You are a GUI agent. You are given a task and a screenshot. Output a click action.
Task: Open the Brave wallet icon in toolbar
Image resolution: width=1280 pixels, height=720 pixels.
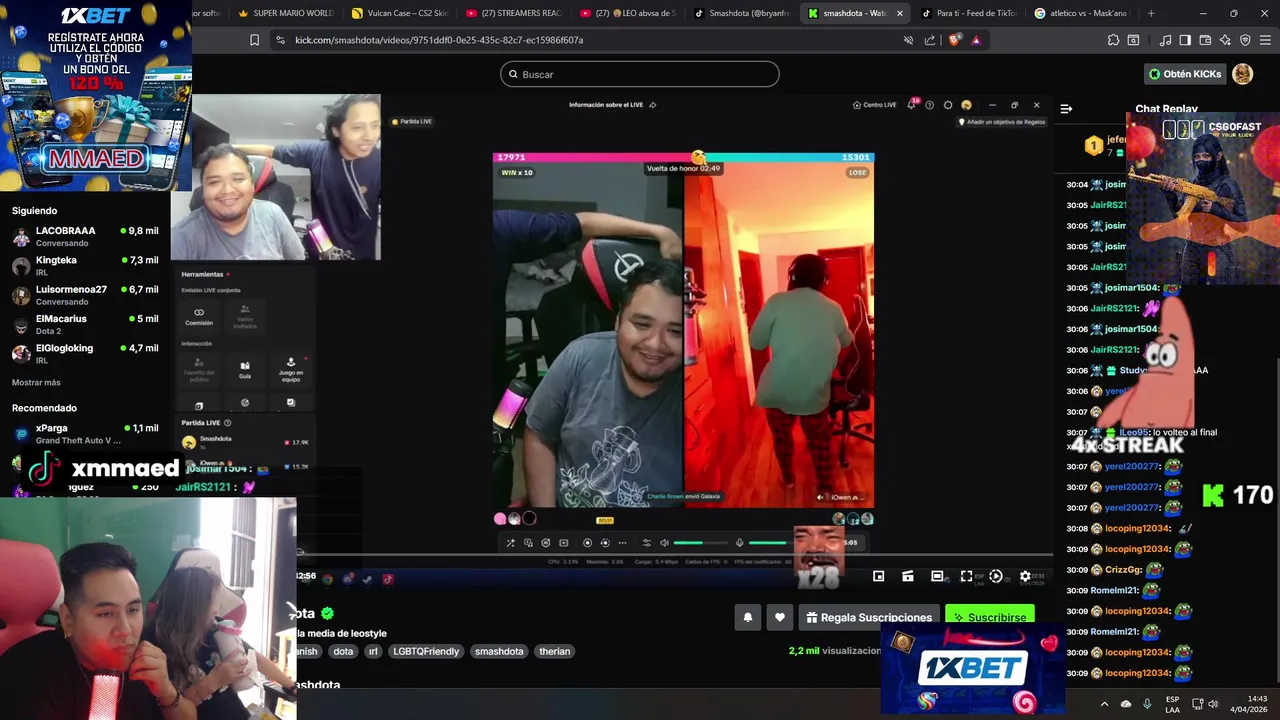pos(1205,40)
